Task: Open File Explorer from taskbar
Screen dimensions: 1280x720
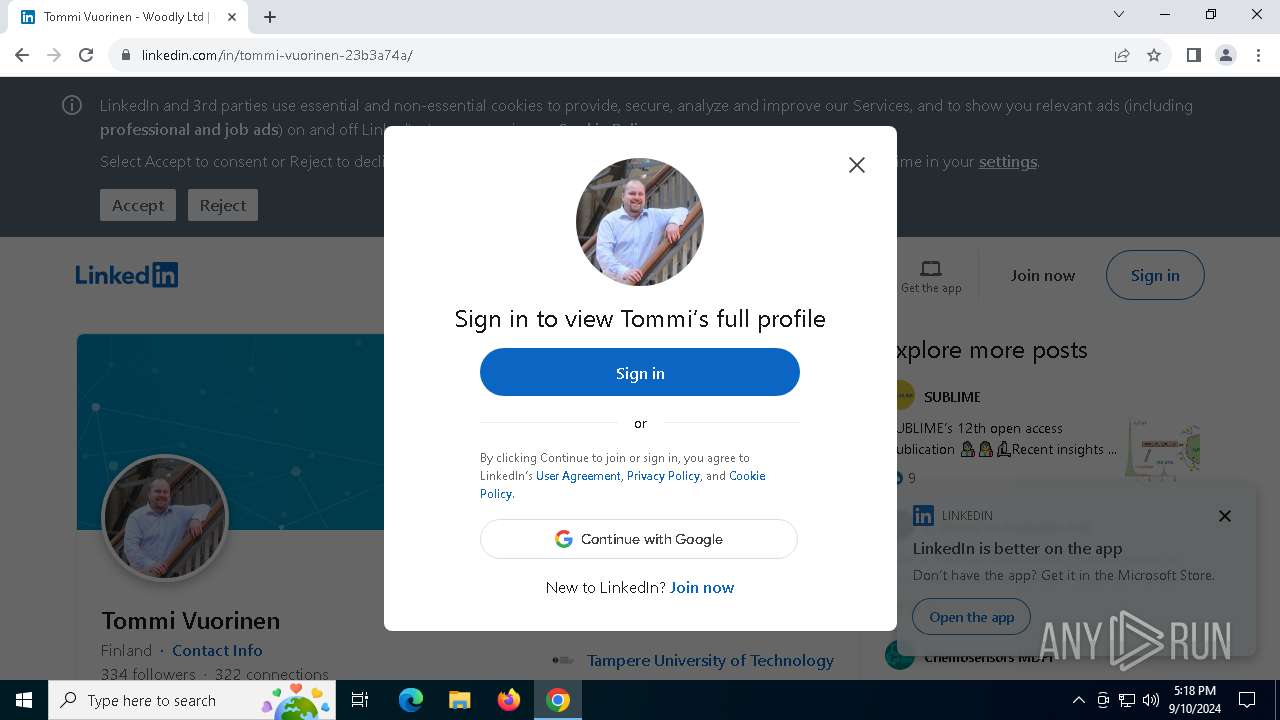Action: [x=460, y=700]
